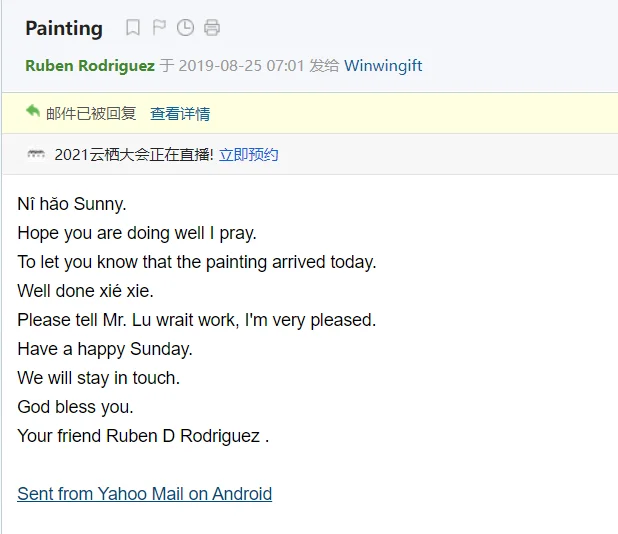Open the Sent from Yahoo Mail on Android link
618x534 pixels.
coord(144,494)
